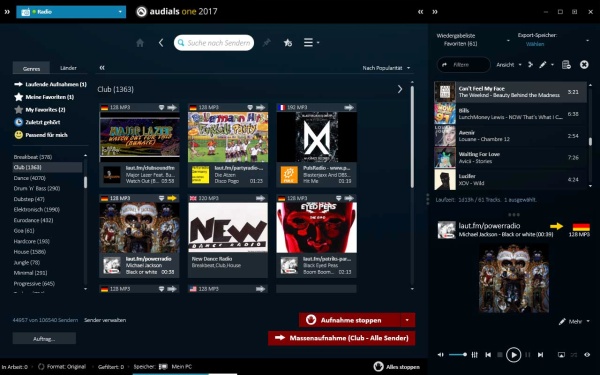Click 'Format: Original' status entry
The image size is (600, 375).
point(62,367)
